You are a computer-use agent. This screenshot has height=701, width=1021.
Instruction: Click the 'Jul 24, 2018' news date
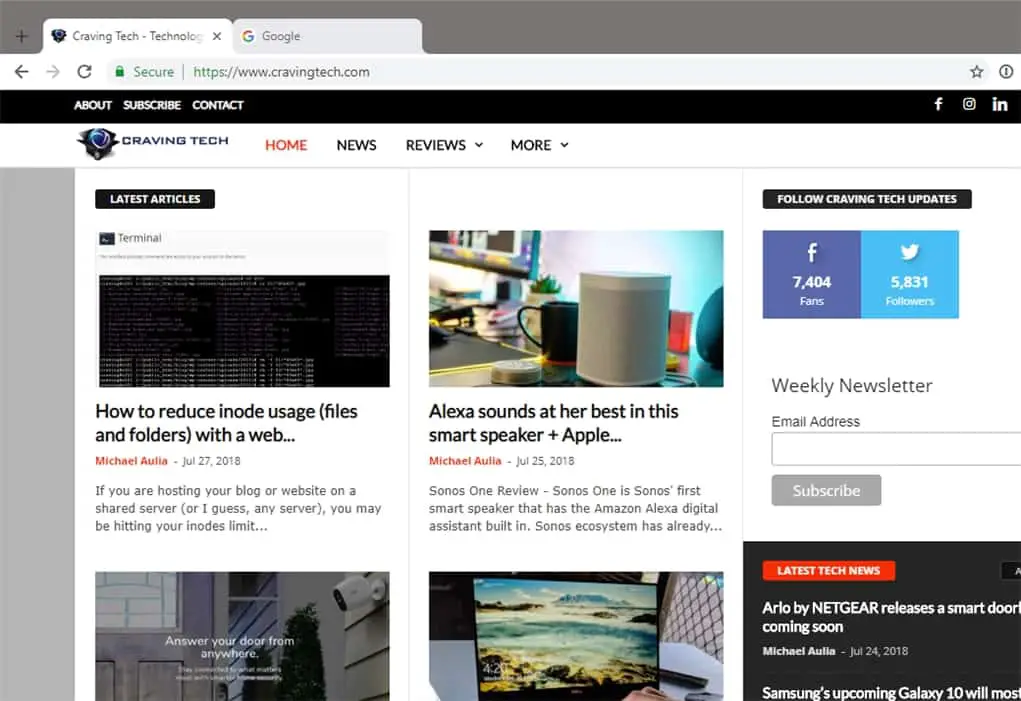pyautogui.click(x=879, y=651)
